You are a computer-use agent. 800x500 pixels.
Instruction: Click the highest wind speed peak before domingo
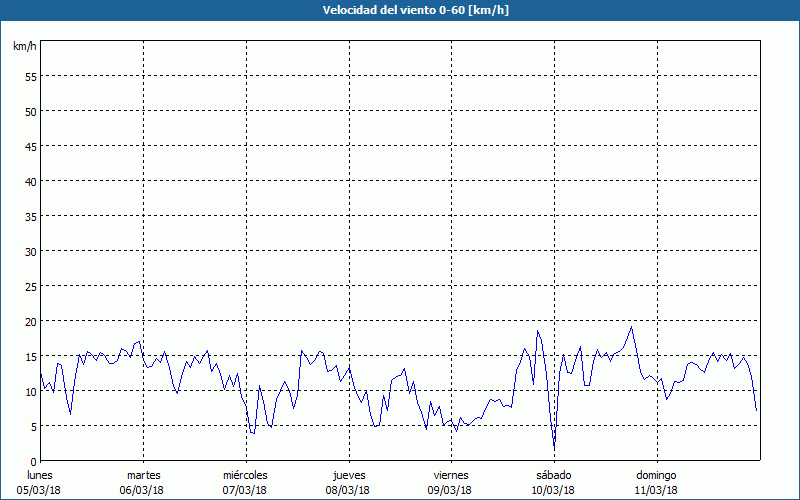[x=631, y=327]
